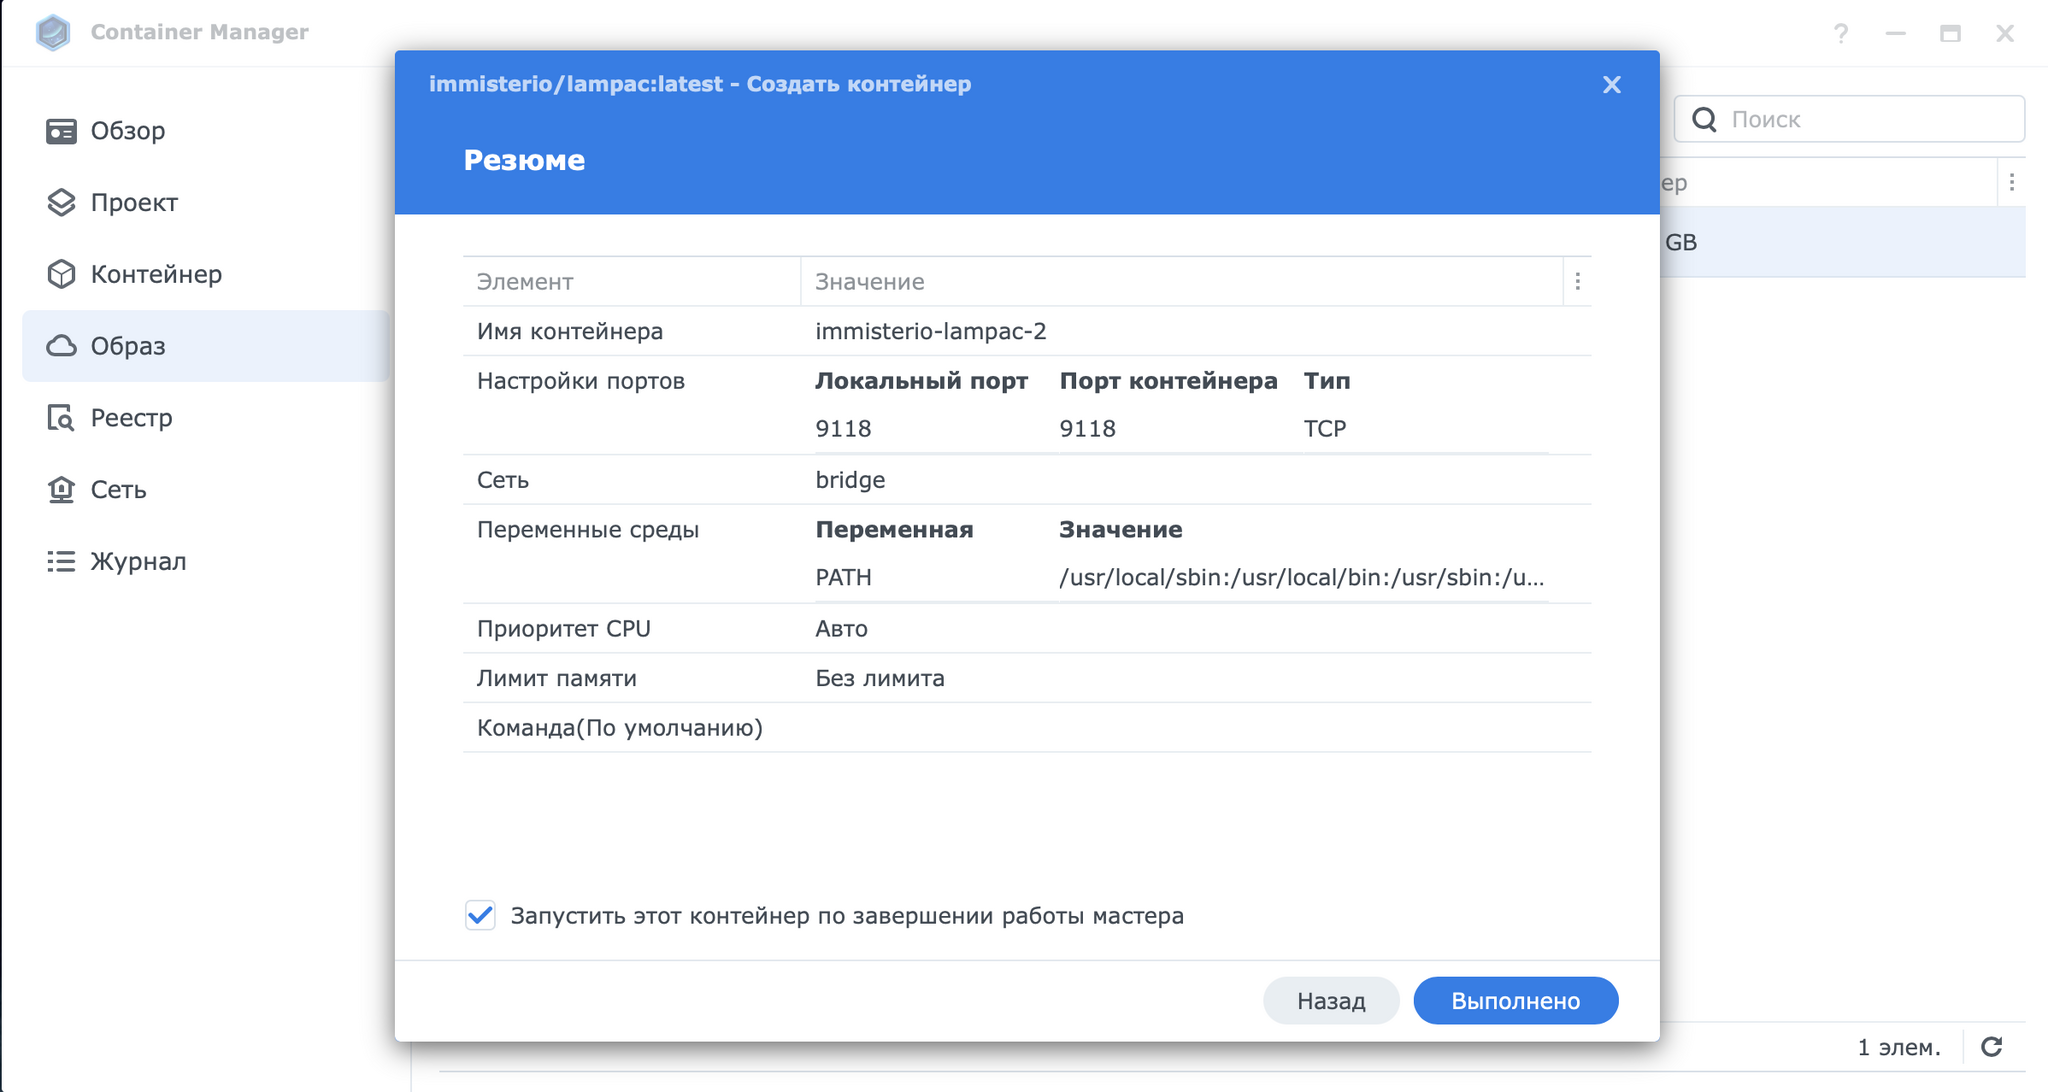This screenshot has width=2048, height=1092.
Task: Click the Сеть network icon
Action: click(61, 490)
